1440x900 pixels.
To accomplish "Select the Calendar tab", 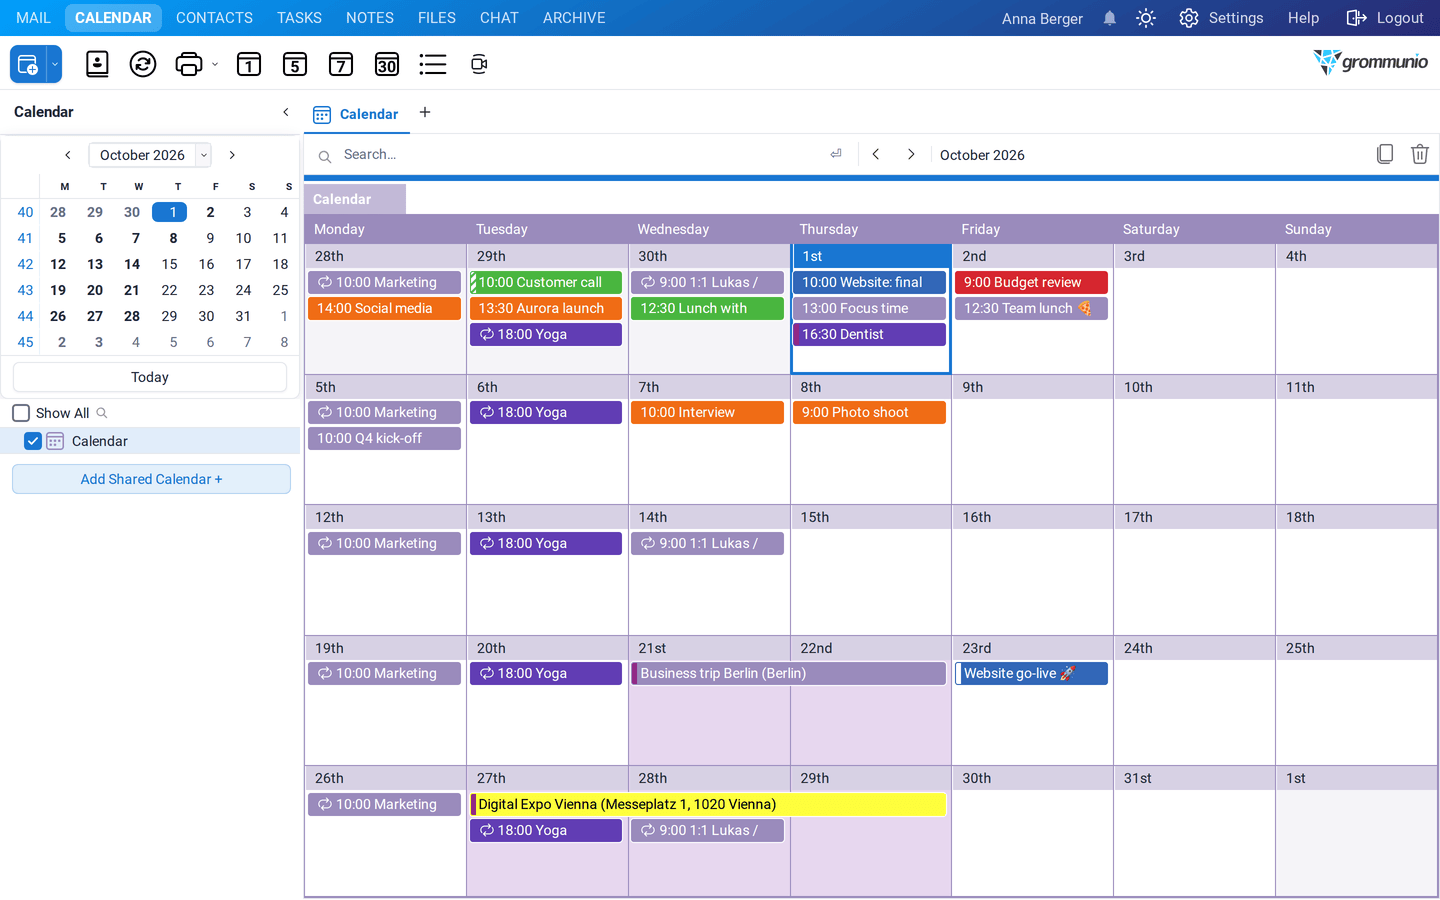I will click(357, 114).
